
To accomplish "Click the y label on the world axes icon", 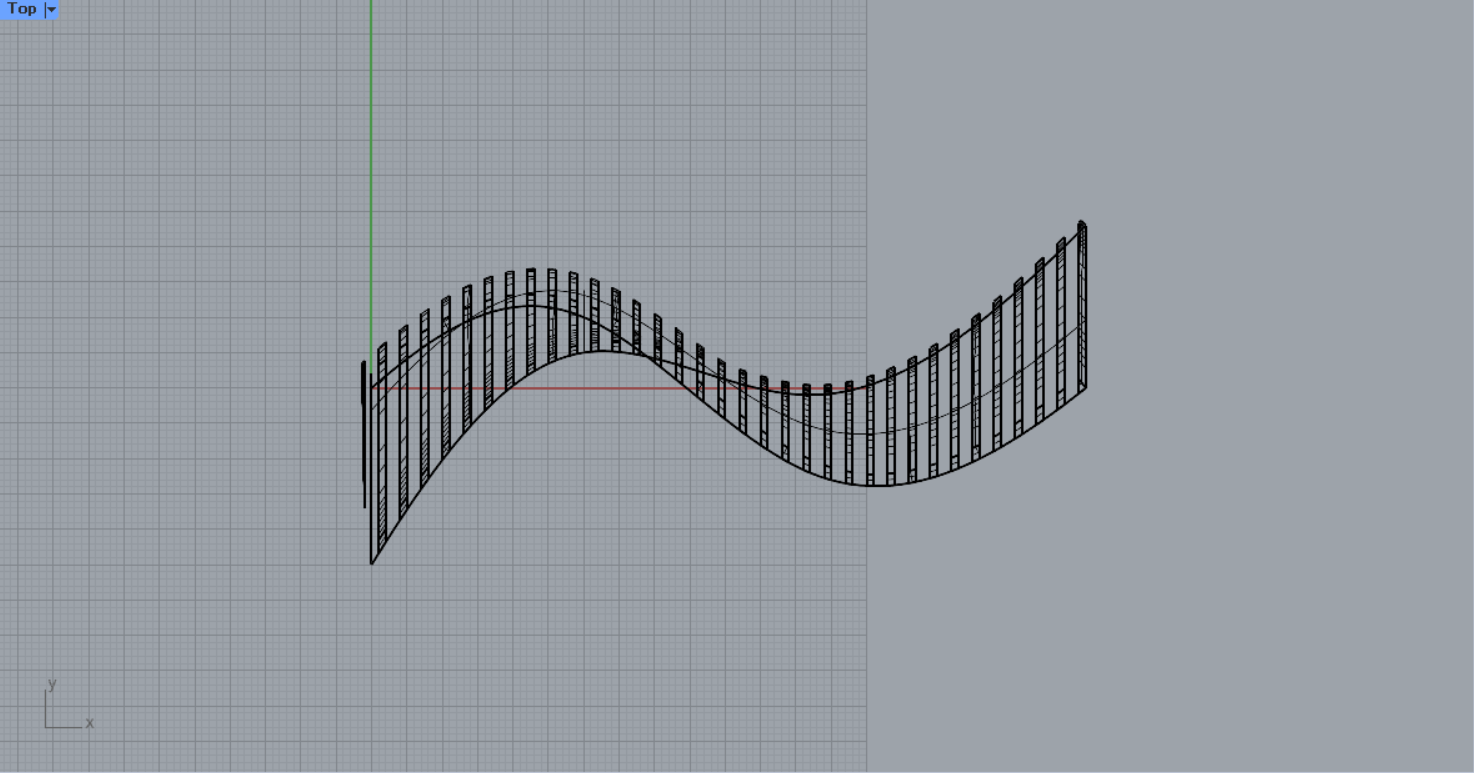I will point(52,684).
